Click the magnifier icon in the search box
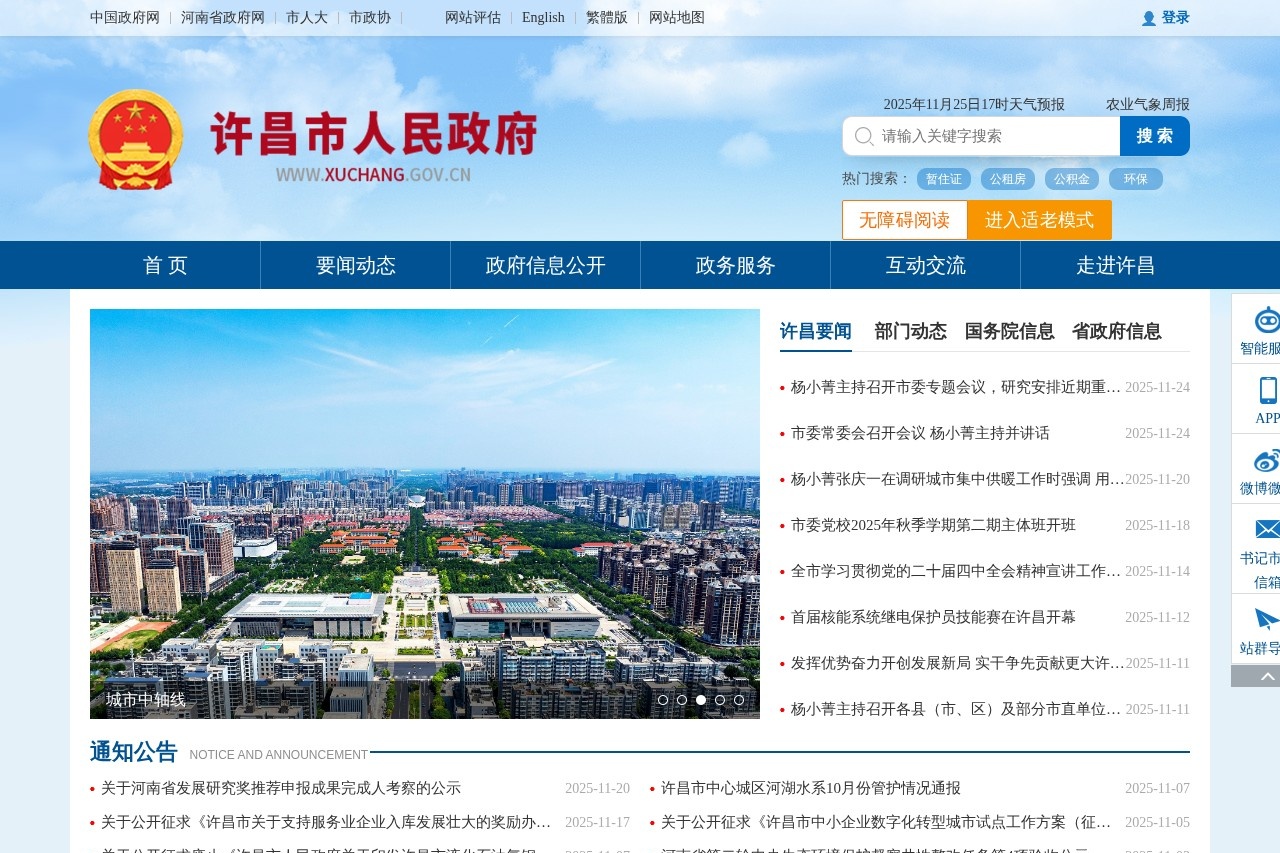 (862, 136)
